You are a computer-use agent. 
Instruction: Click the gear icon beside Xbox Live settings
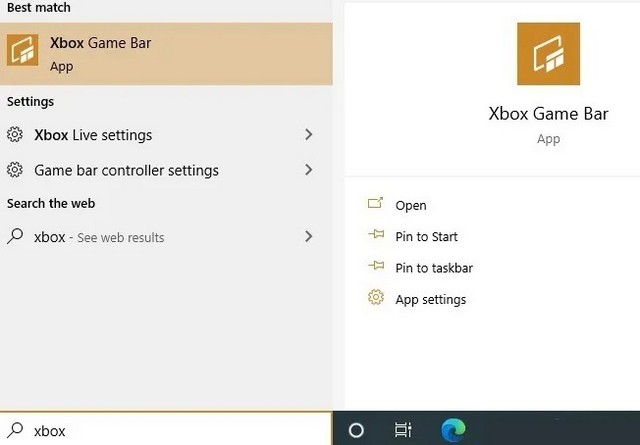15,135
